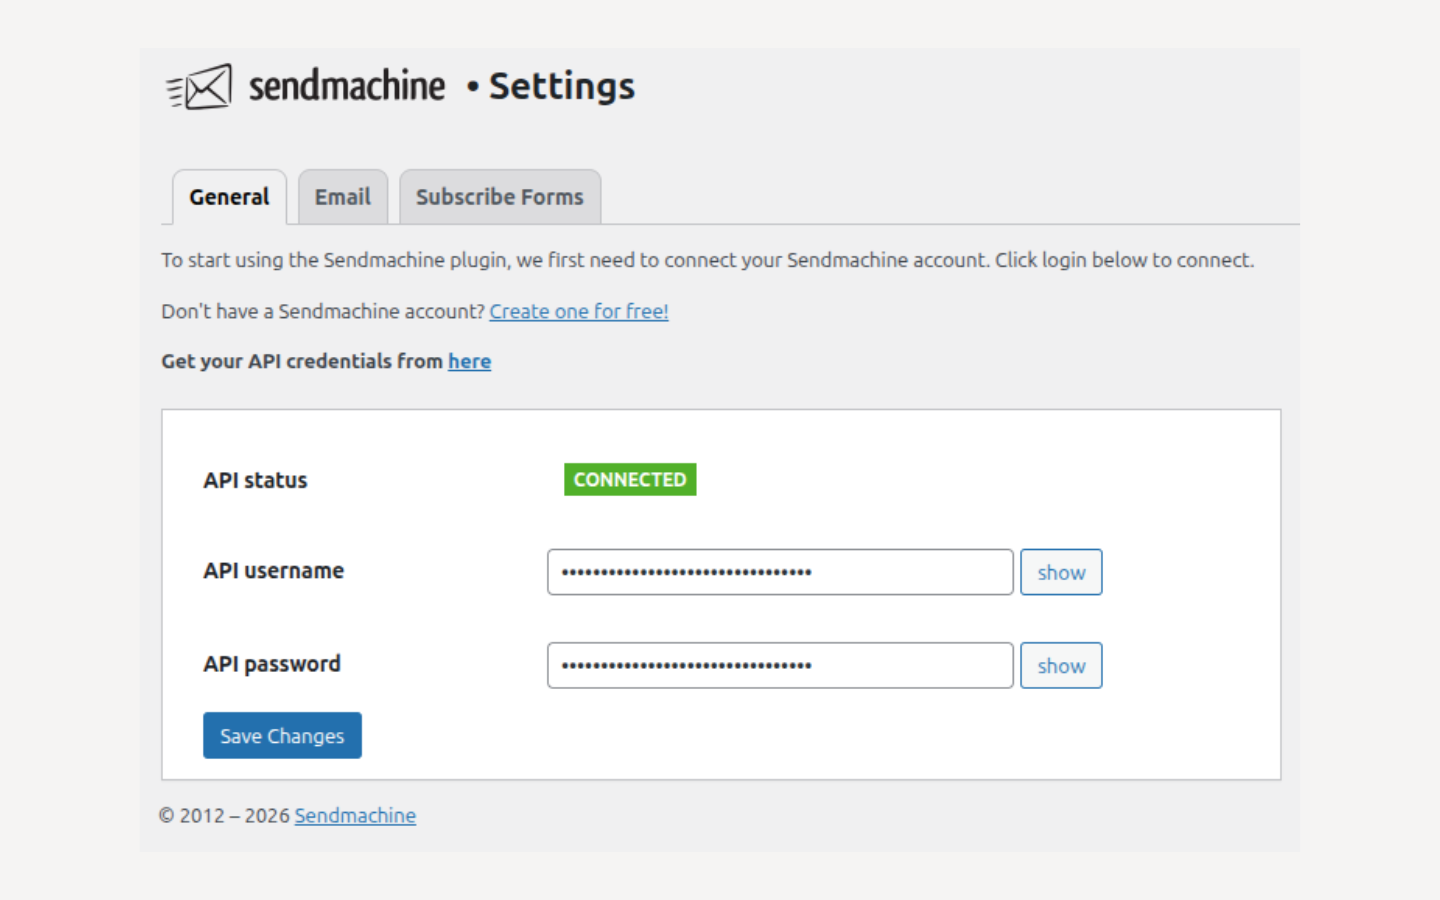The width and height of the screenshot is (1440, 900).
Task: Switch to the General tab
Action: pyautogui.click(x=229, y=197)
